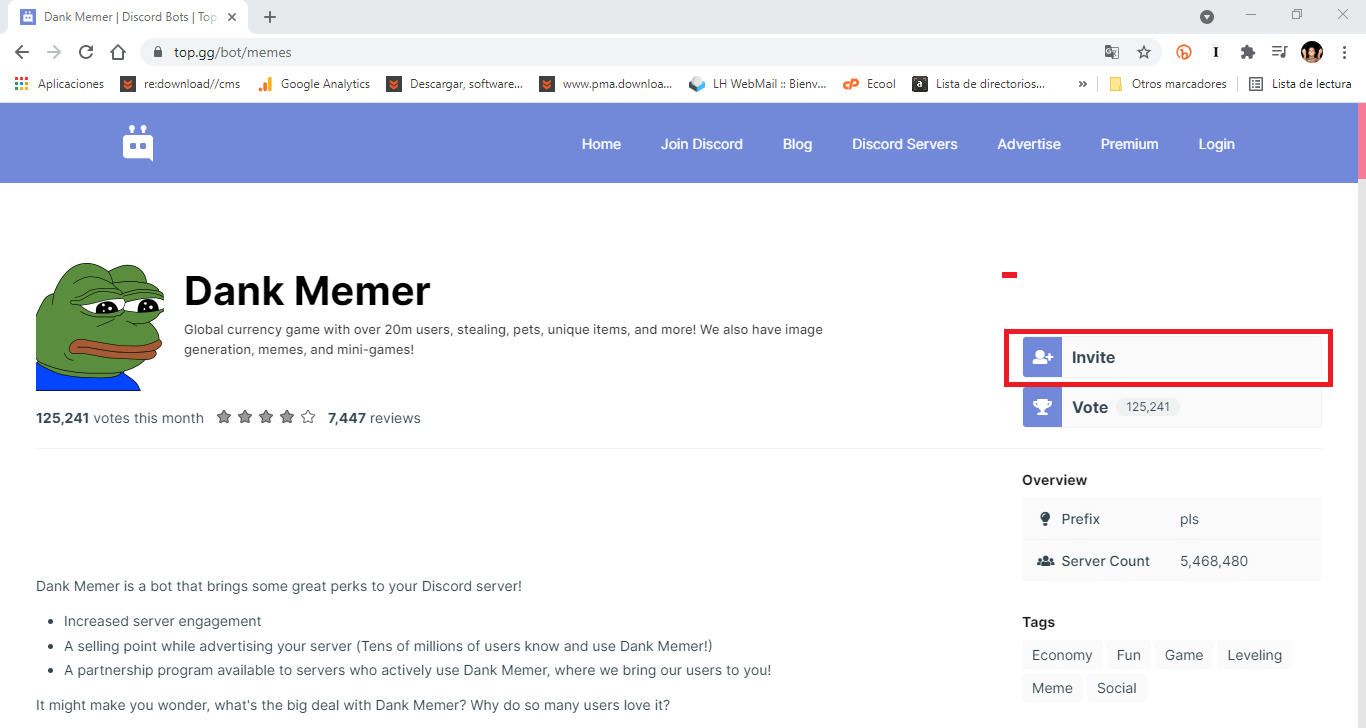Open Descargar, software bookmark

pos(455,84)
